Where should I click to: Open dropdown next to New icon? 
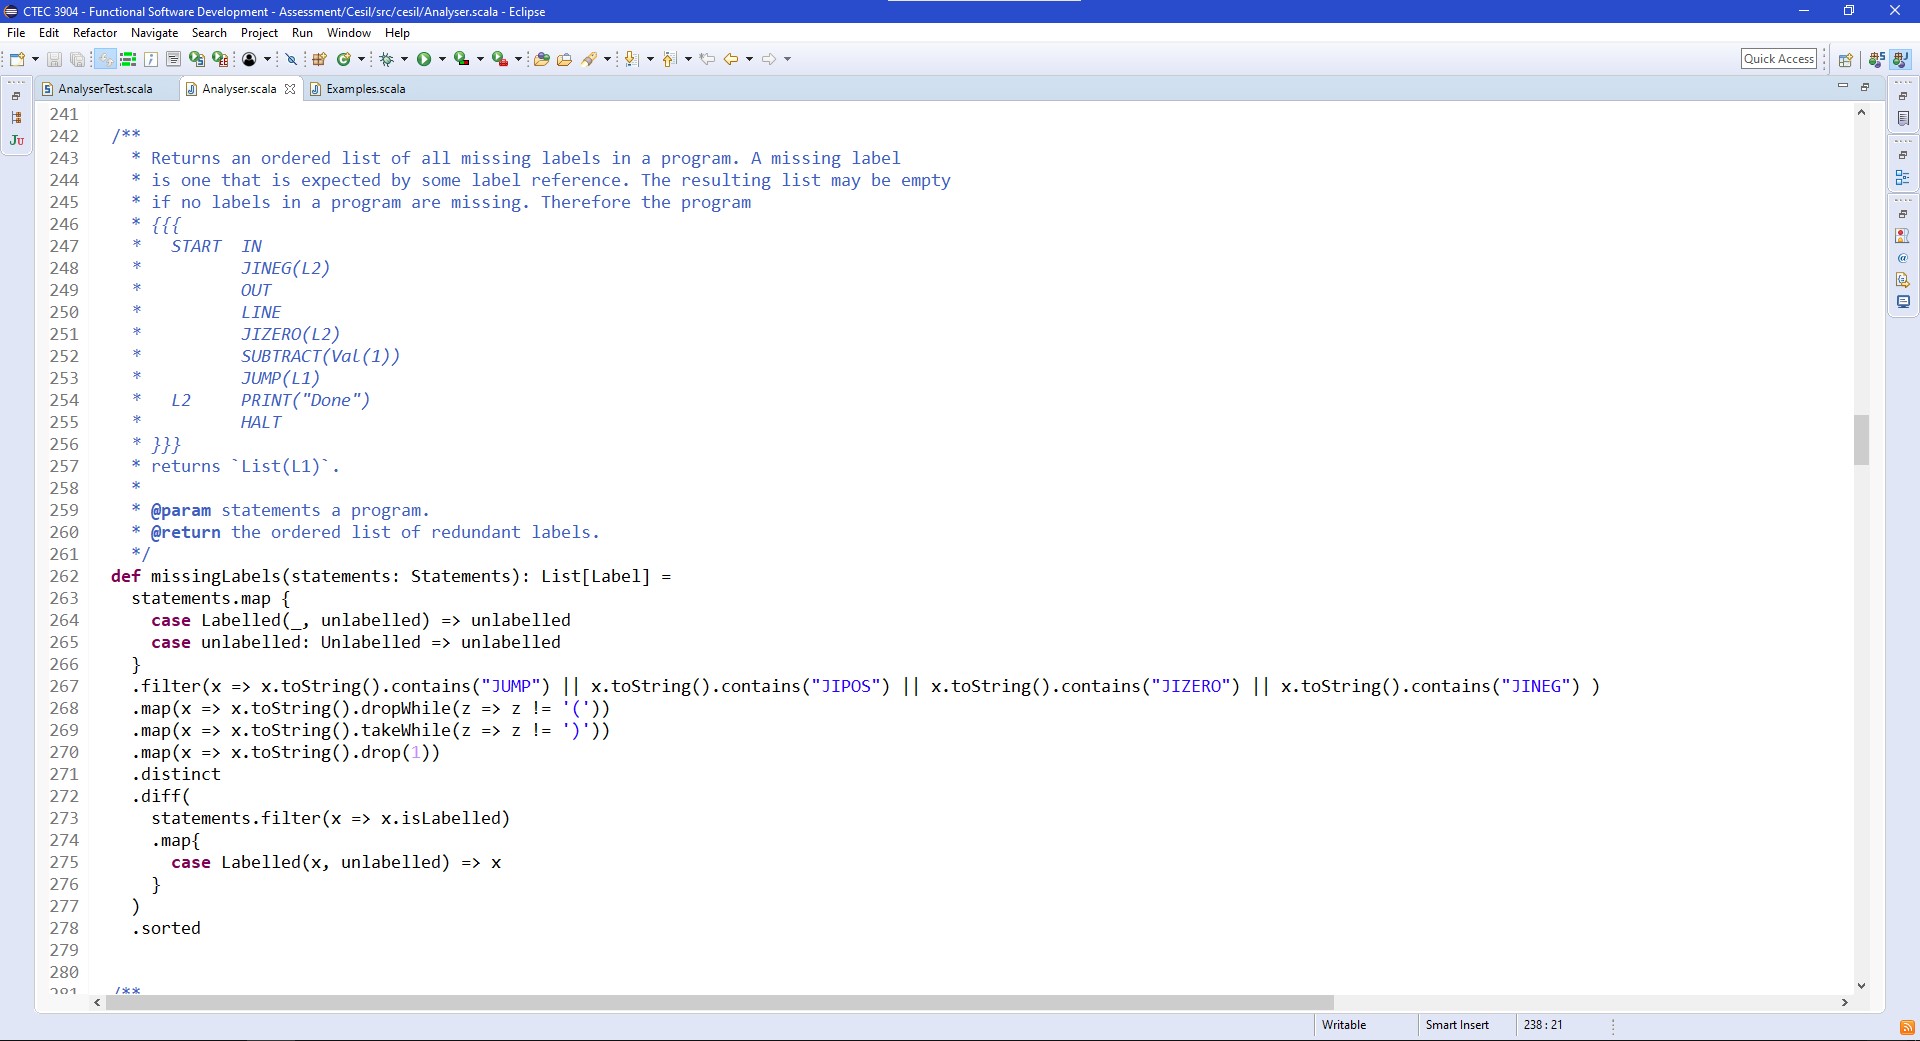(35, 59)
